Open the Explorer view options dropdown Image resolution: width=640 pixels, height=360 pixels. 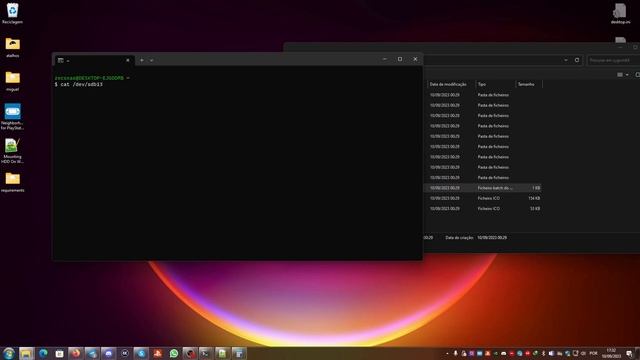623,75
